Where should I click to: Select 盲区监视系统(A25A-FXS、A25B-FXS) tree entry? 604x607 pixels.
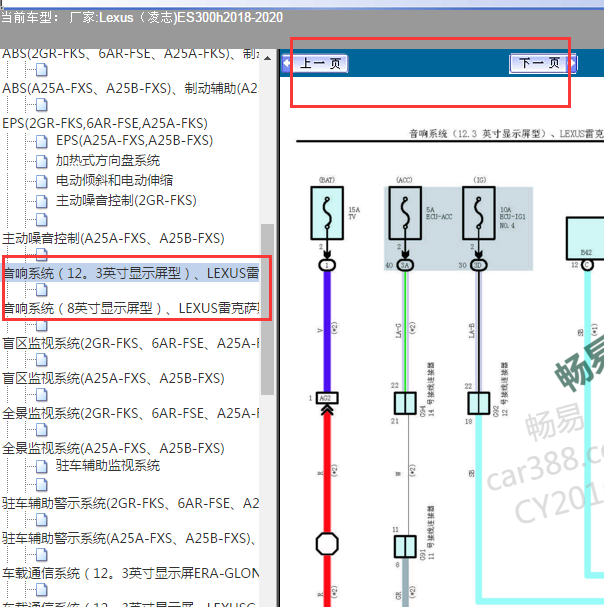[113, 378]
